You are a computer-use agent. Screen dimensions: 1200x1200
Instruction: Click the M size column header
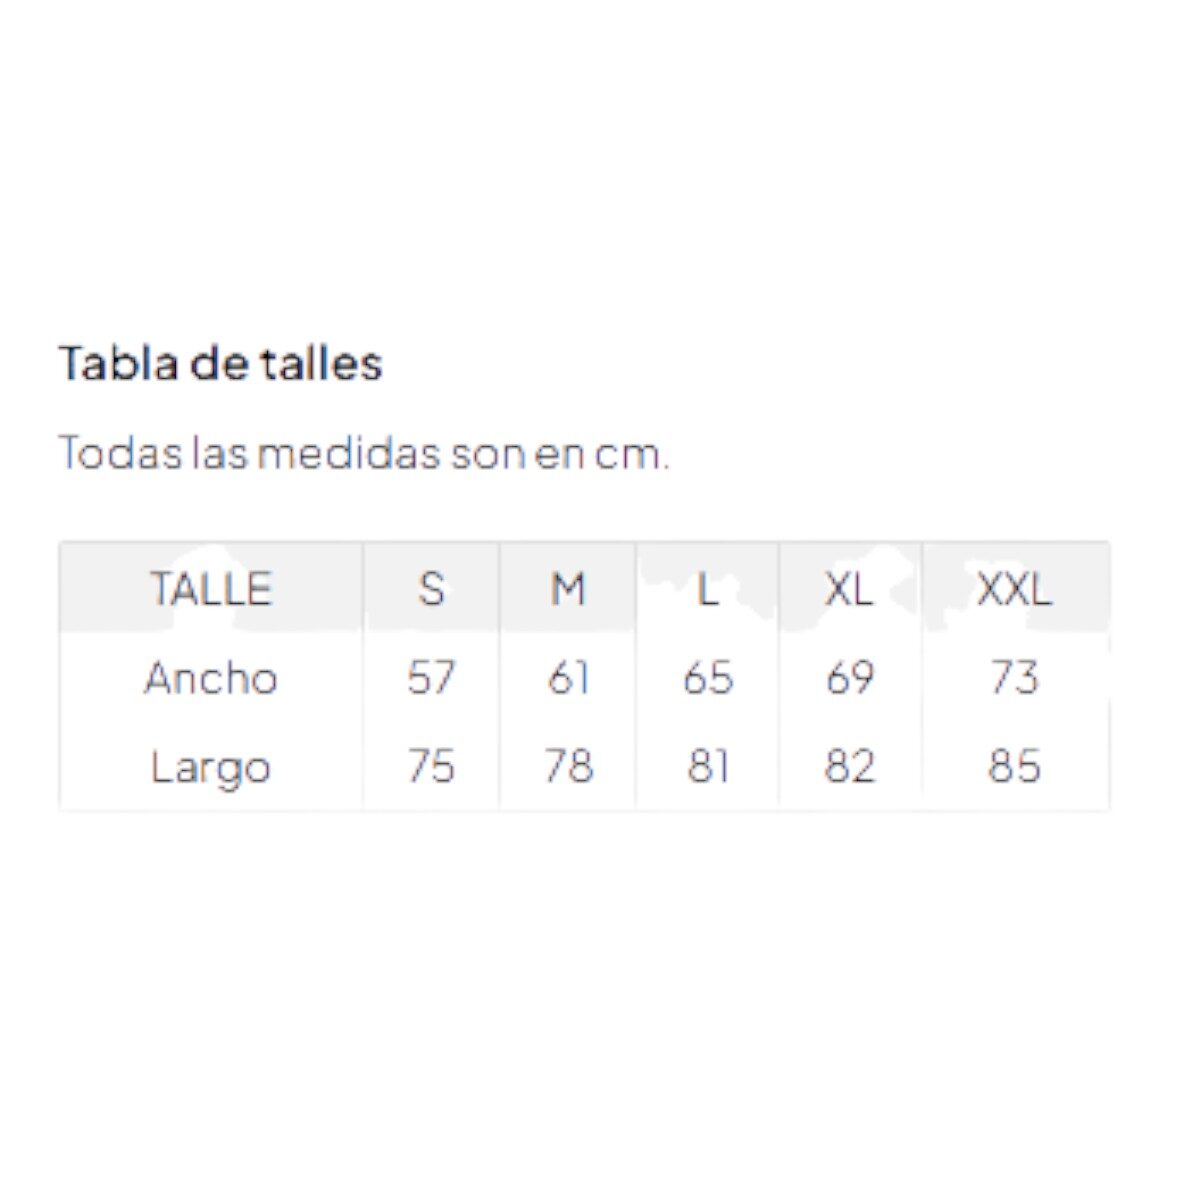click(568, 588)
